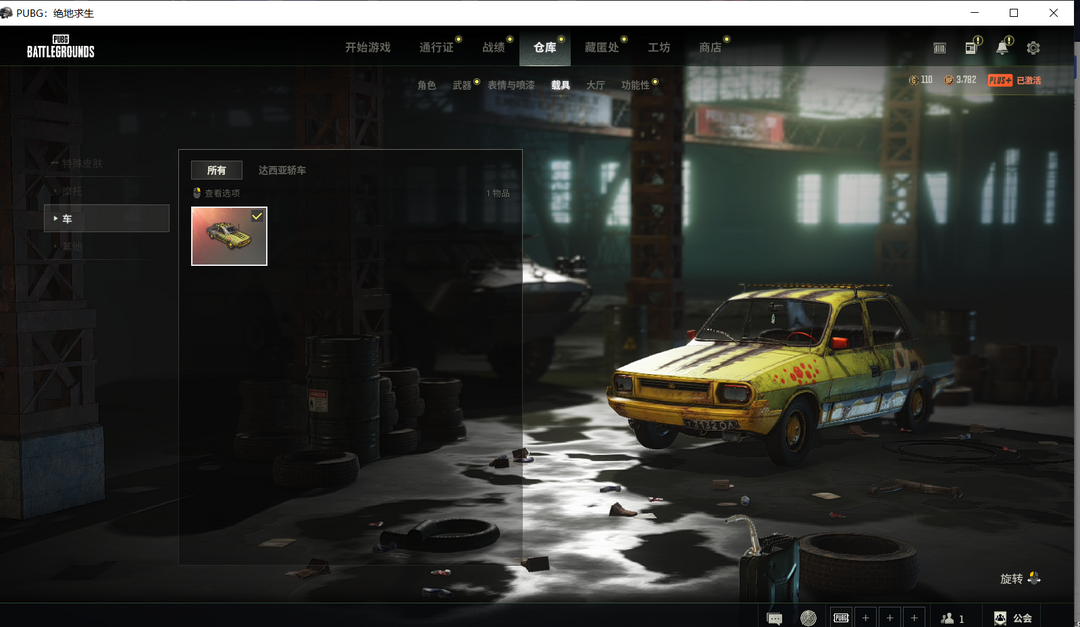Click the third plus invite slot

coord(914,618)
